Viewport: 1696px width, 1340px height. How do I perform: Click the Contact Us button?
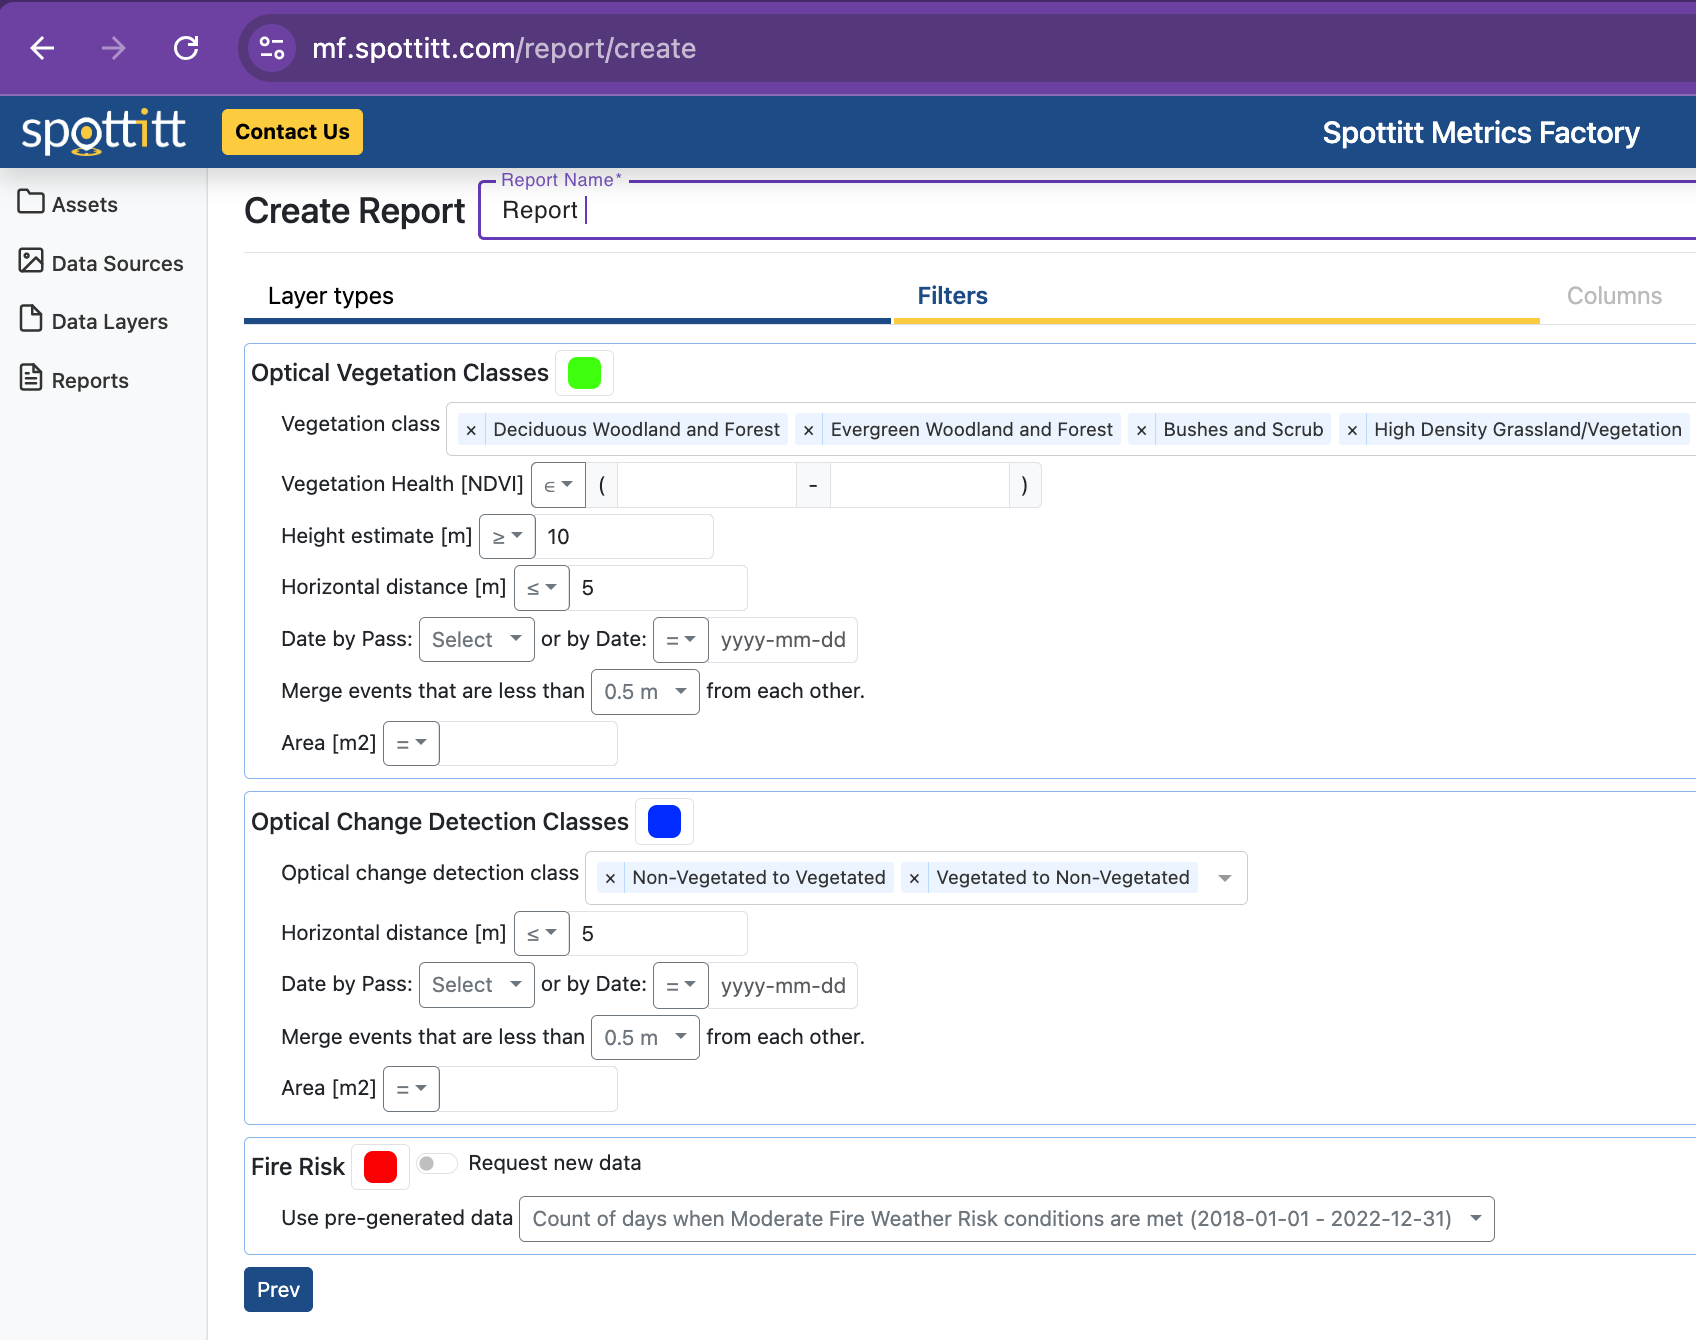292,132
